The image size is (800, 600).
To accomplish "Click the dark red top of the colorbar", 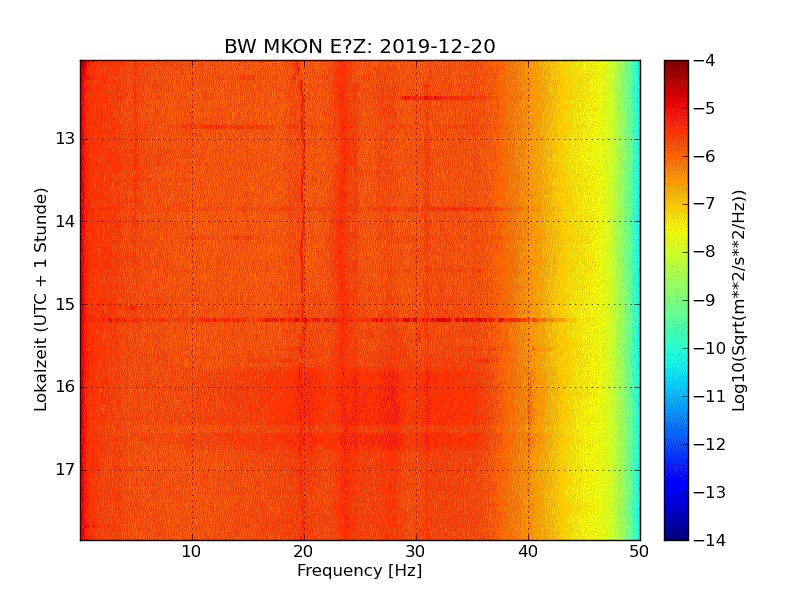I will click(677, 71).
